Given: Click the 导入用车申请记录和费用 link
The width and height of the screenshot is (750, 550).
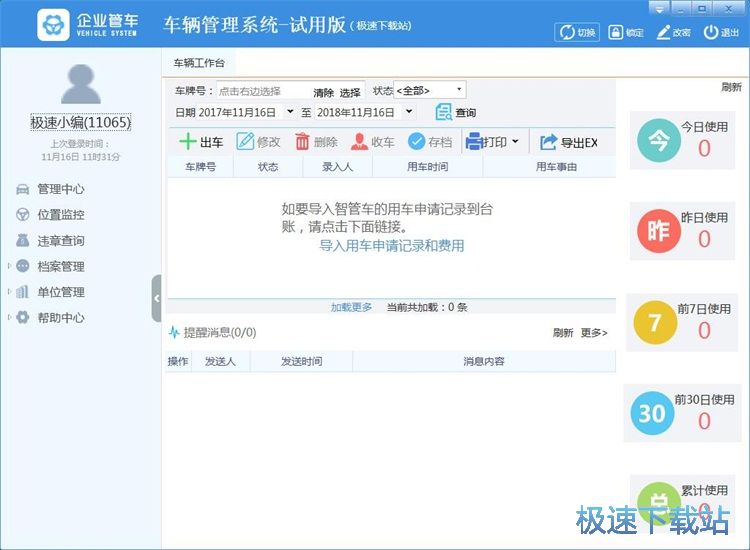Looking at the screenshot, I should point(391,245).
